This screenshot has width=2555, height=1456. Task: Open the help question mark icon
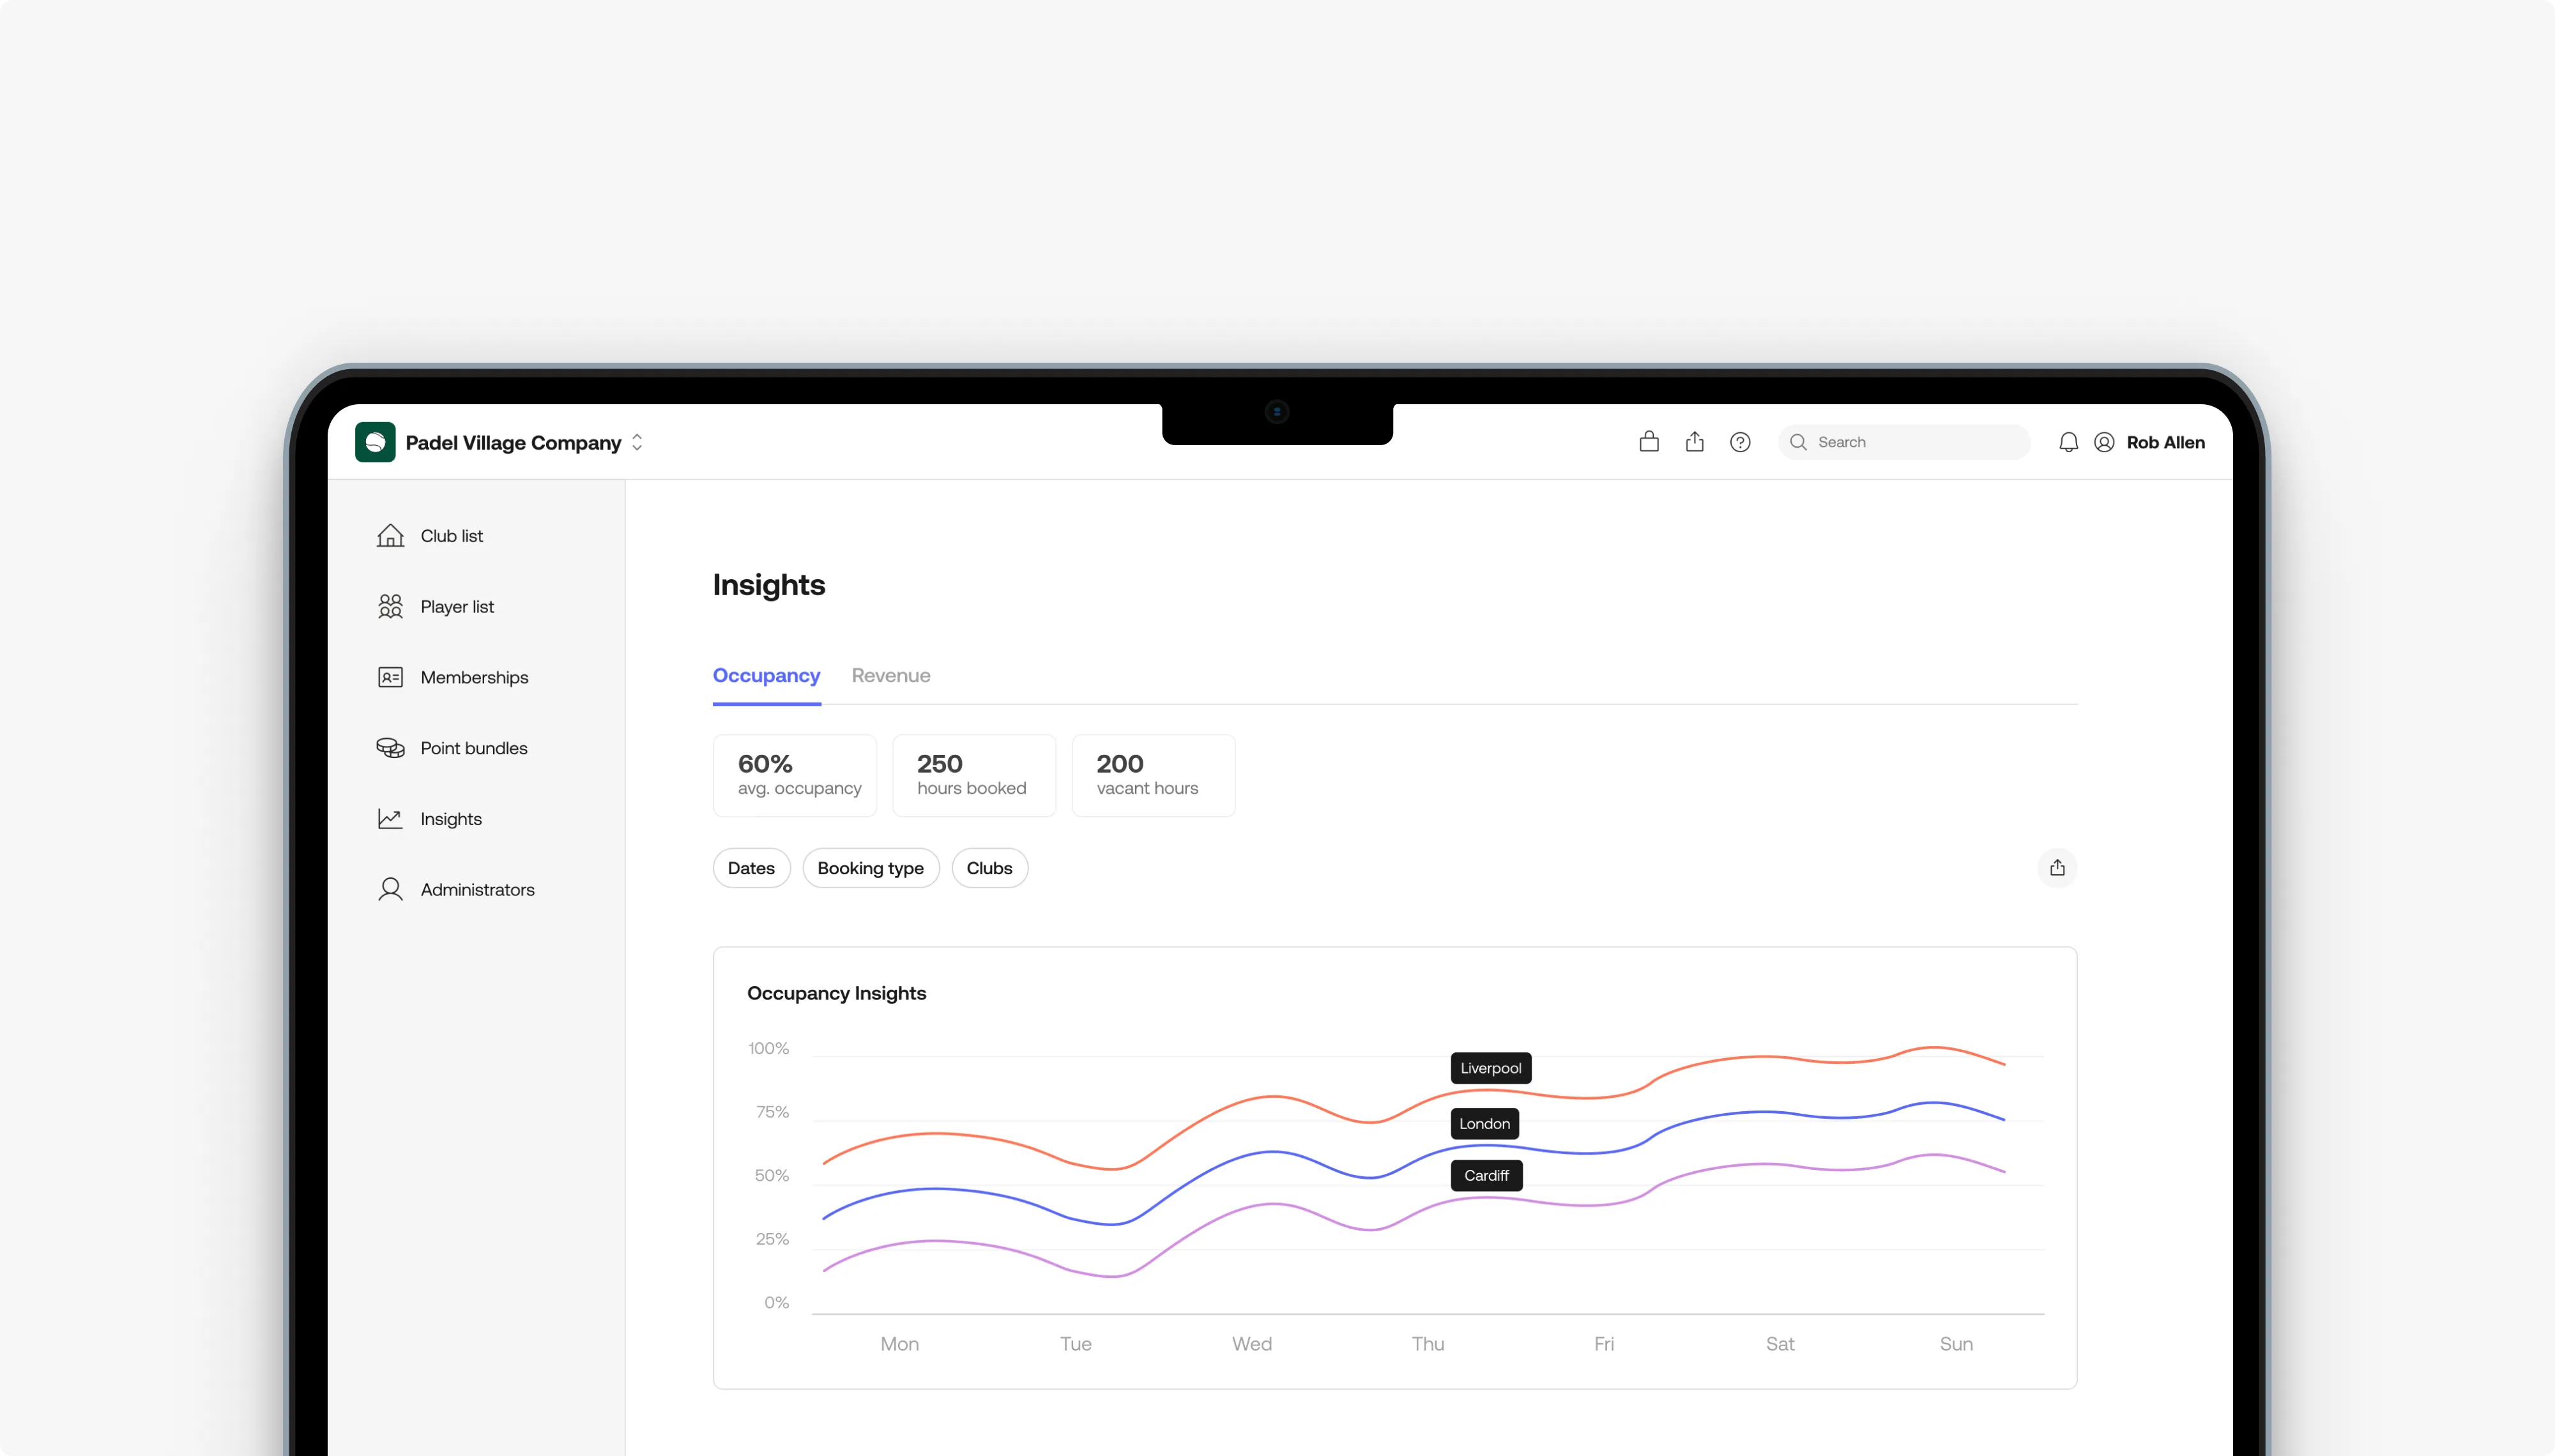click(x=1740, y=442)
